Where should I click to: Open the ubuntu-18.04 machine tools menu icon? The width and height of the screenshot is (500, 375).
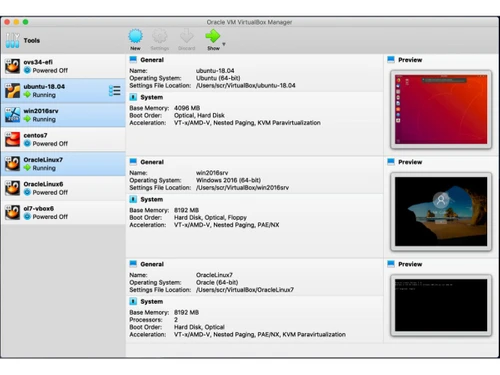(115, 91)
